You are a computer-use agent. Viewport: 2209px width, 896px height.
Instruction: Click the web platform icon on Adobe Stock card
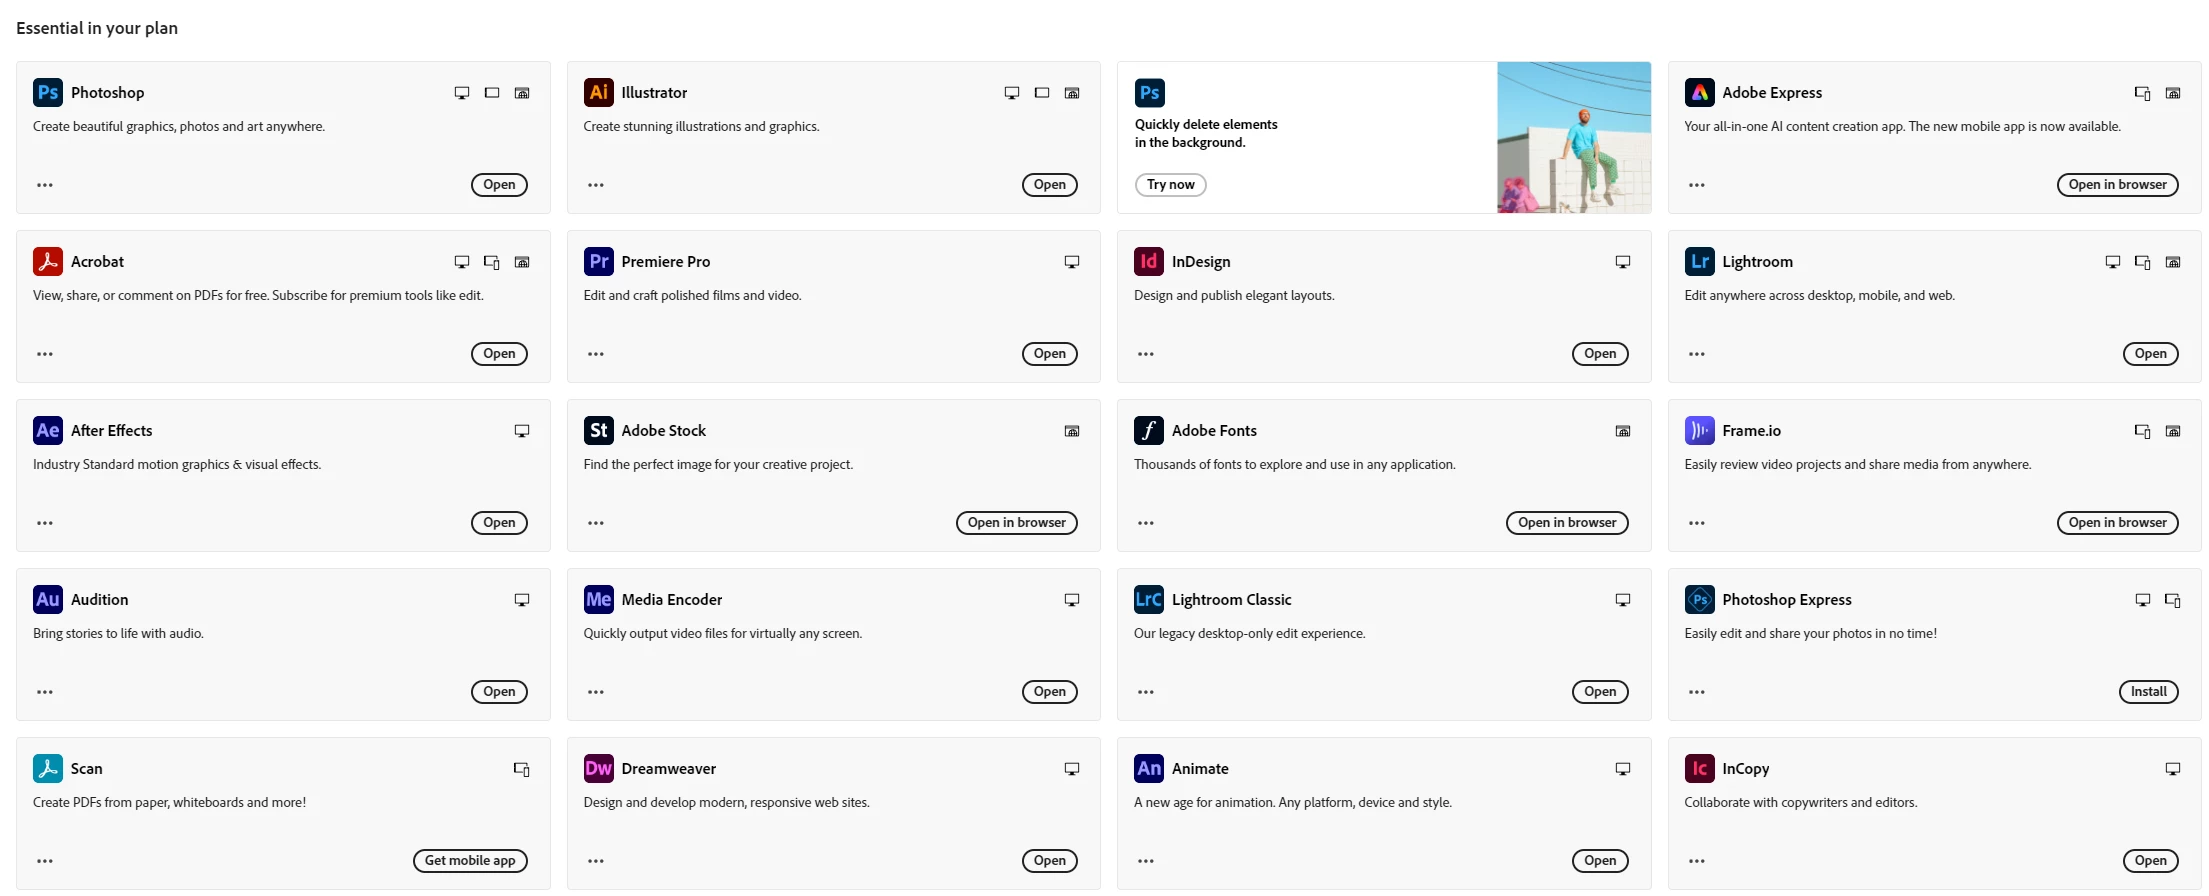tap(1072, 431)
